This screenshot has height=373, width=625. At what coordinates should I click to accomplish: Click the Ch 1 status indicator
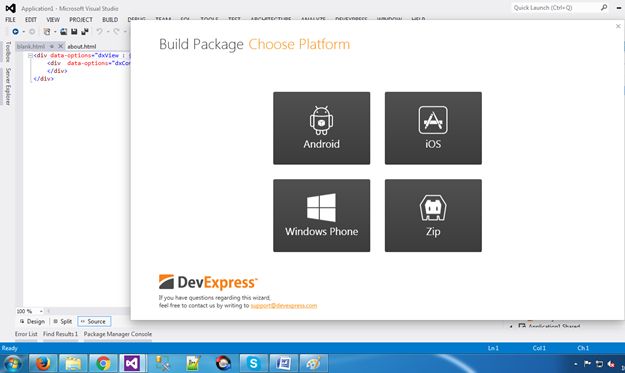[583, 348]
